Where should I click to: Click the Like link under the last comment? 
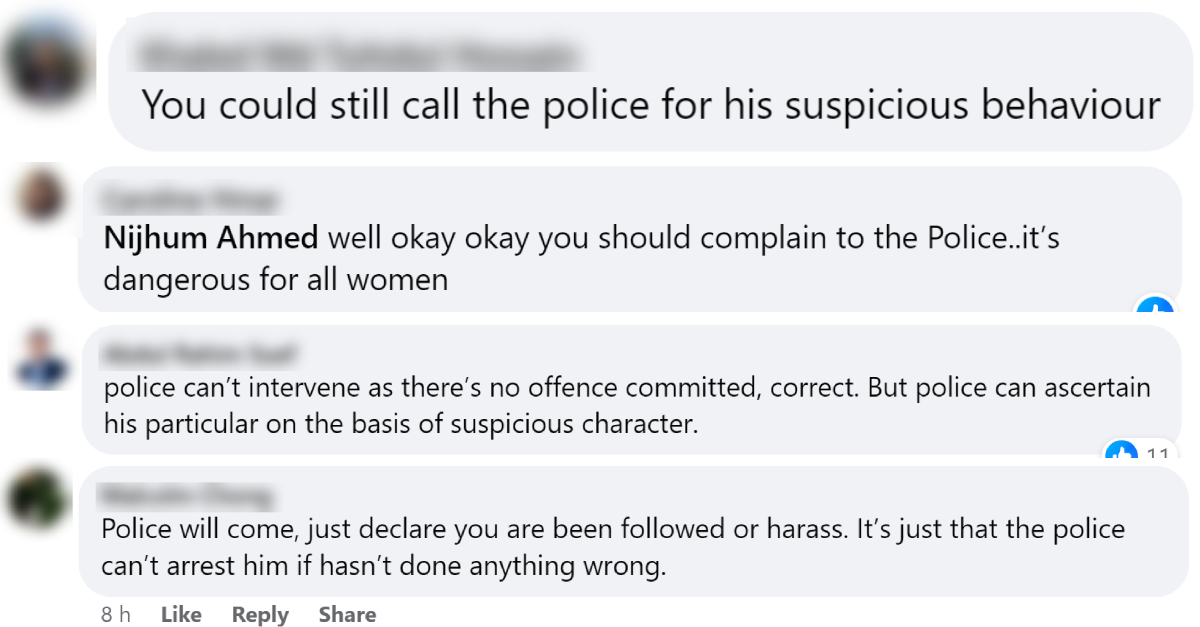click(x=181, y=614)
